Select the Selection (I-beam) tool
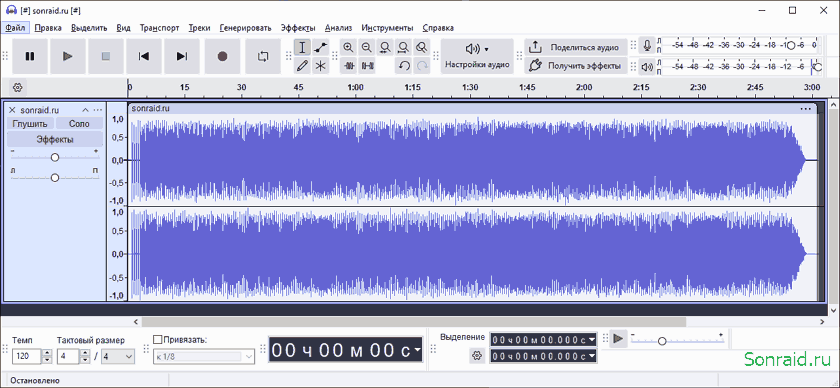This screenshot has width=840, height=388. pyautogui.click(x=303, y=48)
